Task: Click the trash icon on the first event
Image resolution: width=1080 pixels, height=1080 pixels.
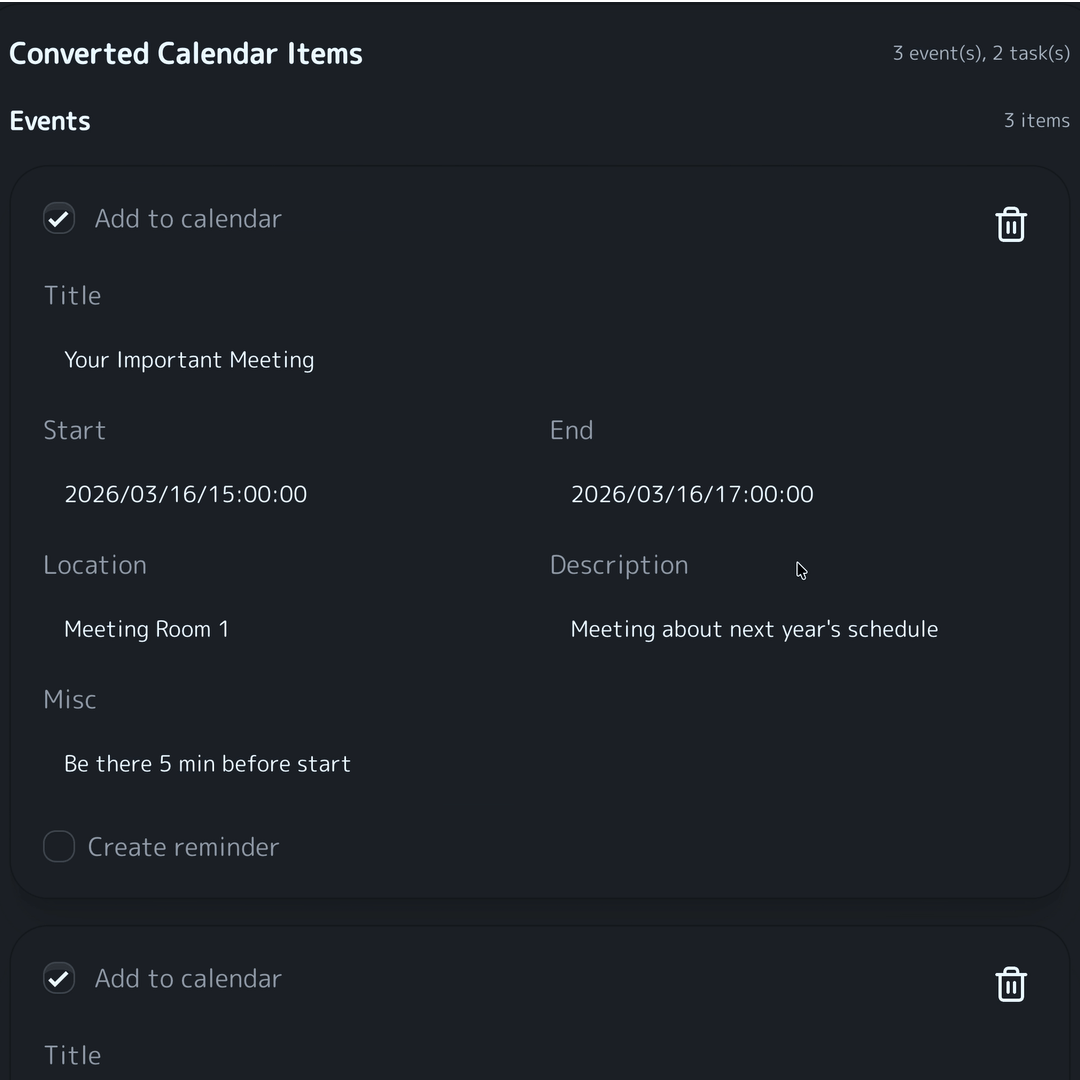Action: click(1011, 224)
